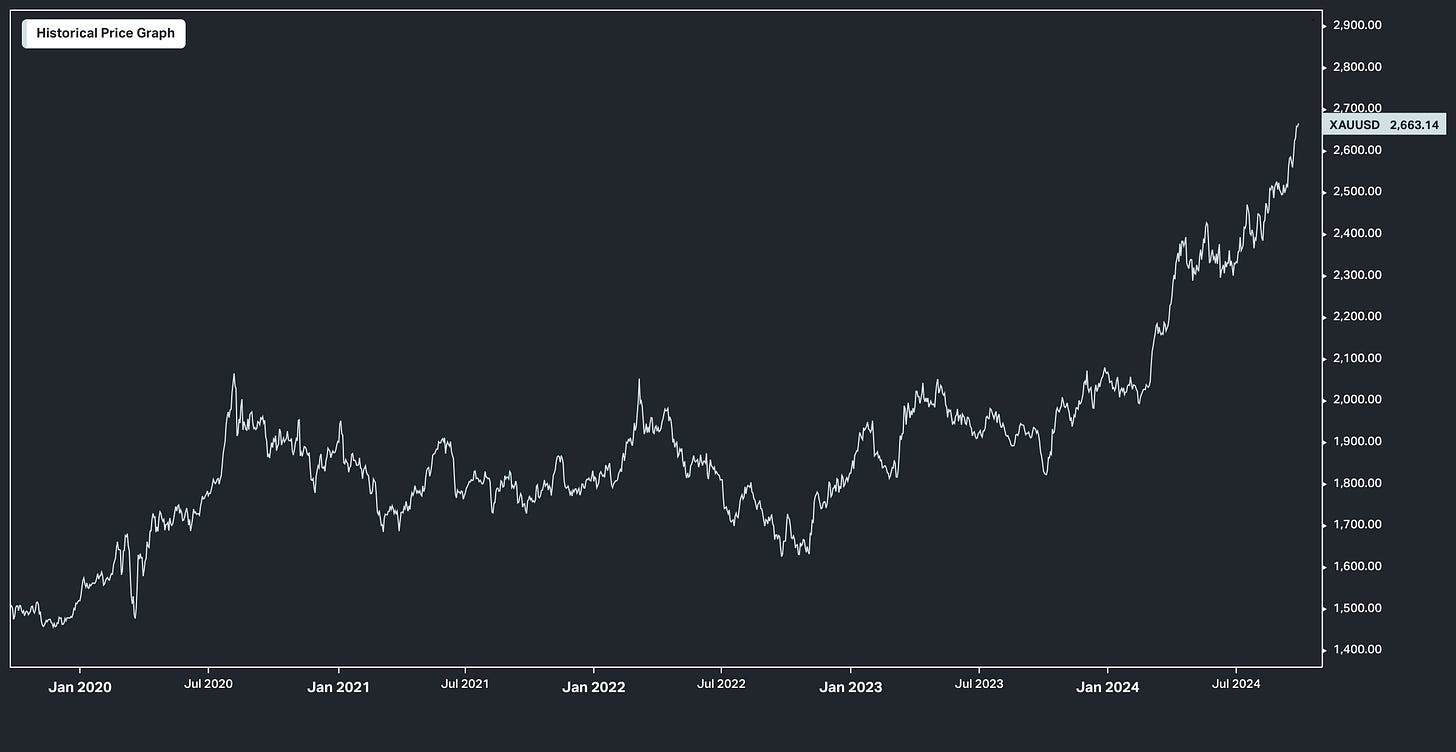The width and height of the screenshot is (1456, 752).
Task: Click the 2,600.00 price axis label
Action: click(x=1358, y=150)
